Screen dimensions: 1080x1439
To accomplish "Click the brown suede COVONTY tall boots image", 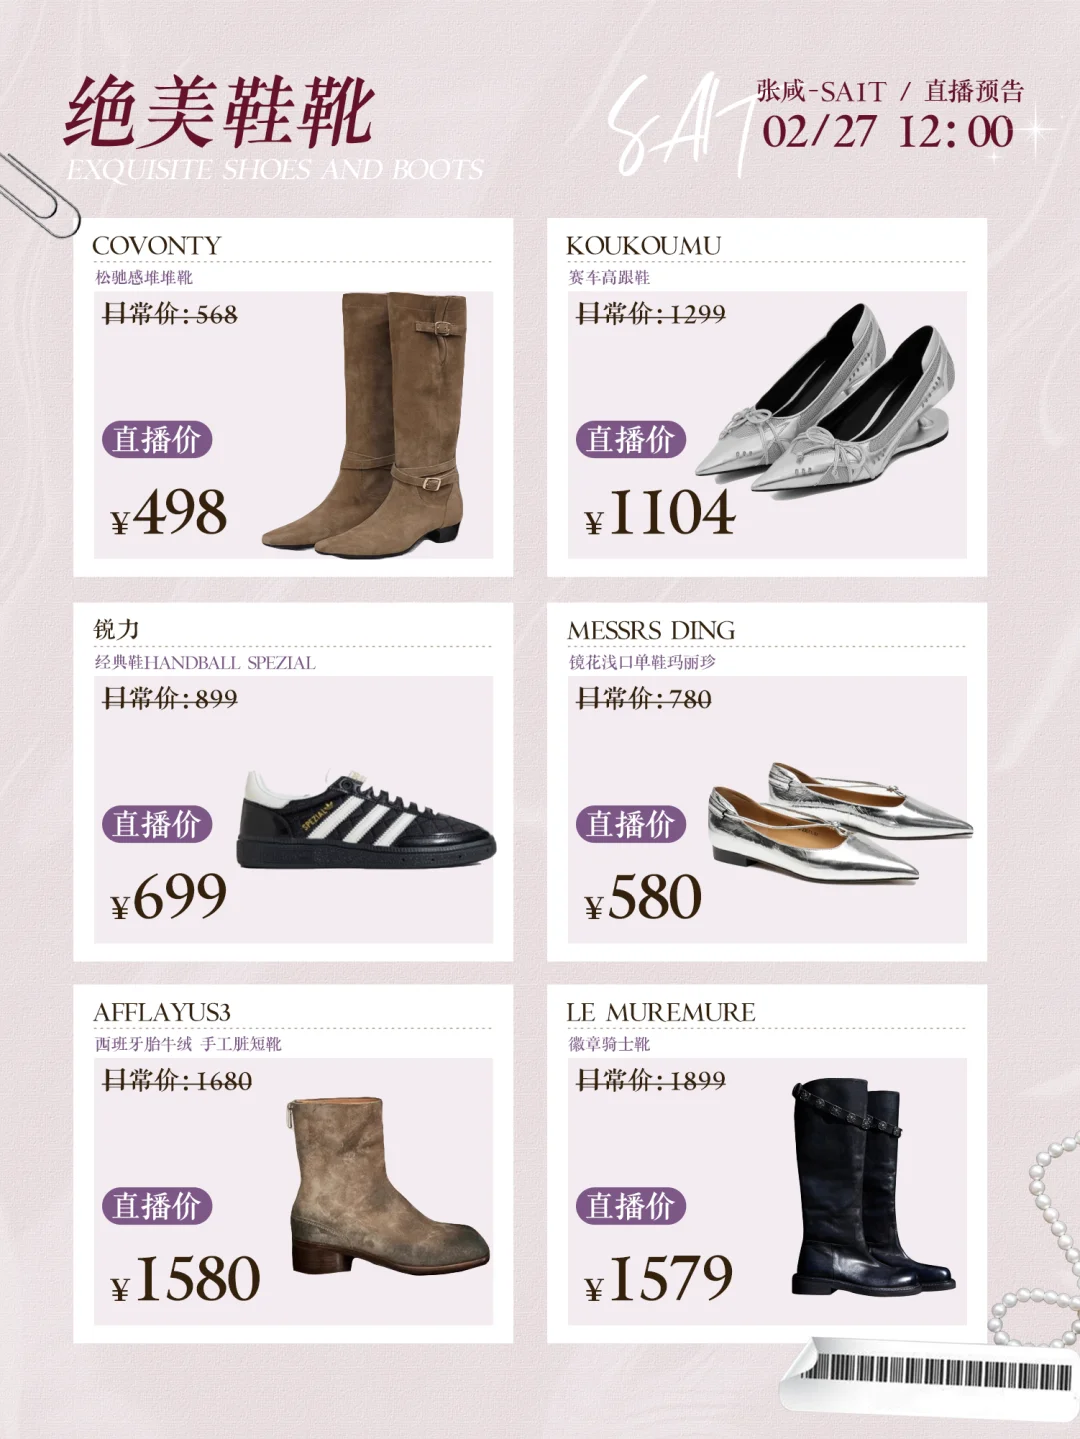I will (364, 425).
